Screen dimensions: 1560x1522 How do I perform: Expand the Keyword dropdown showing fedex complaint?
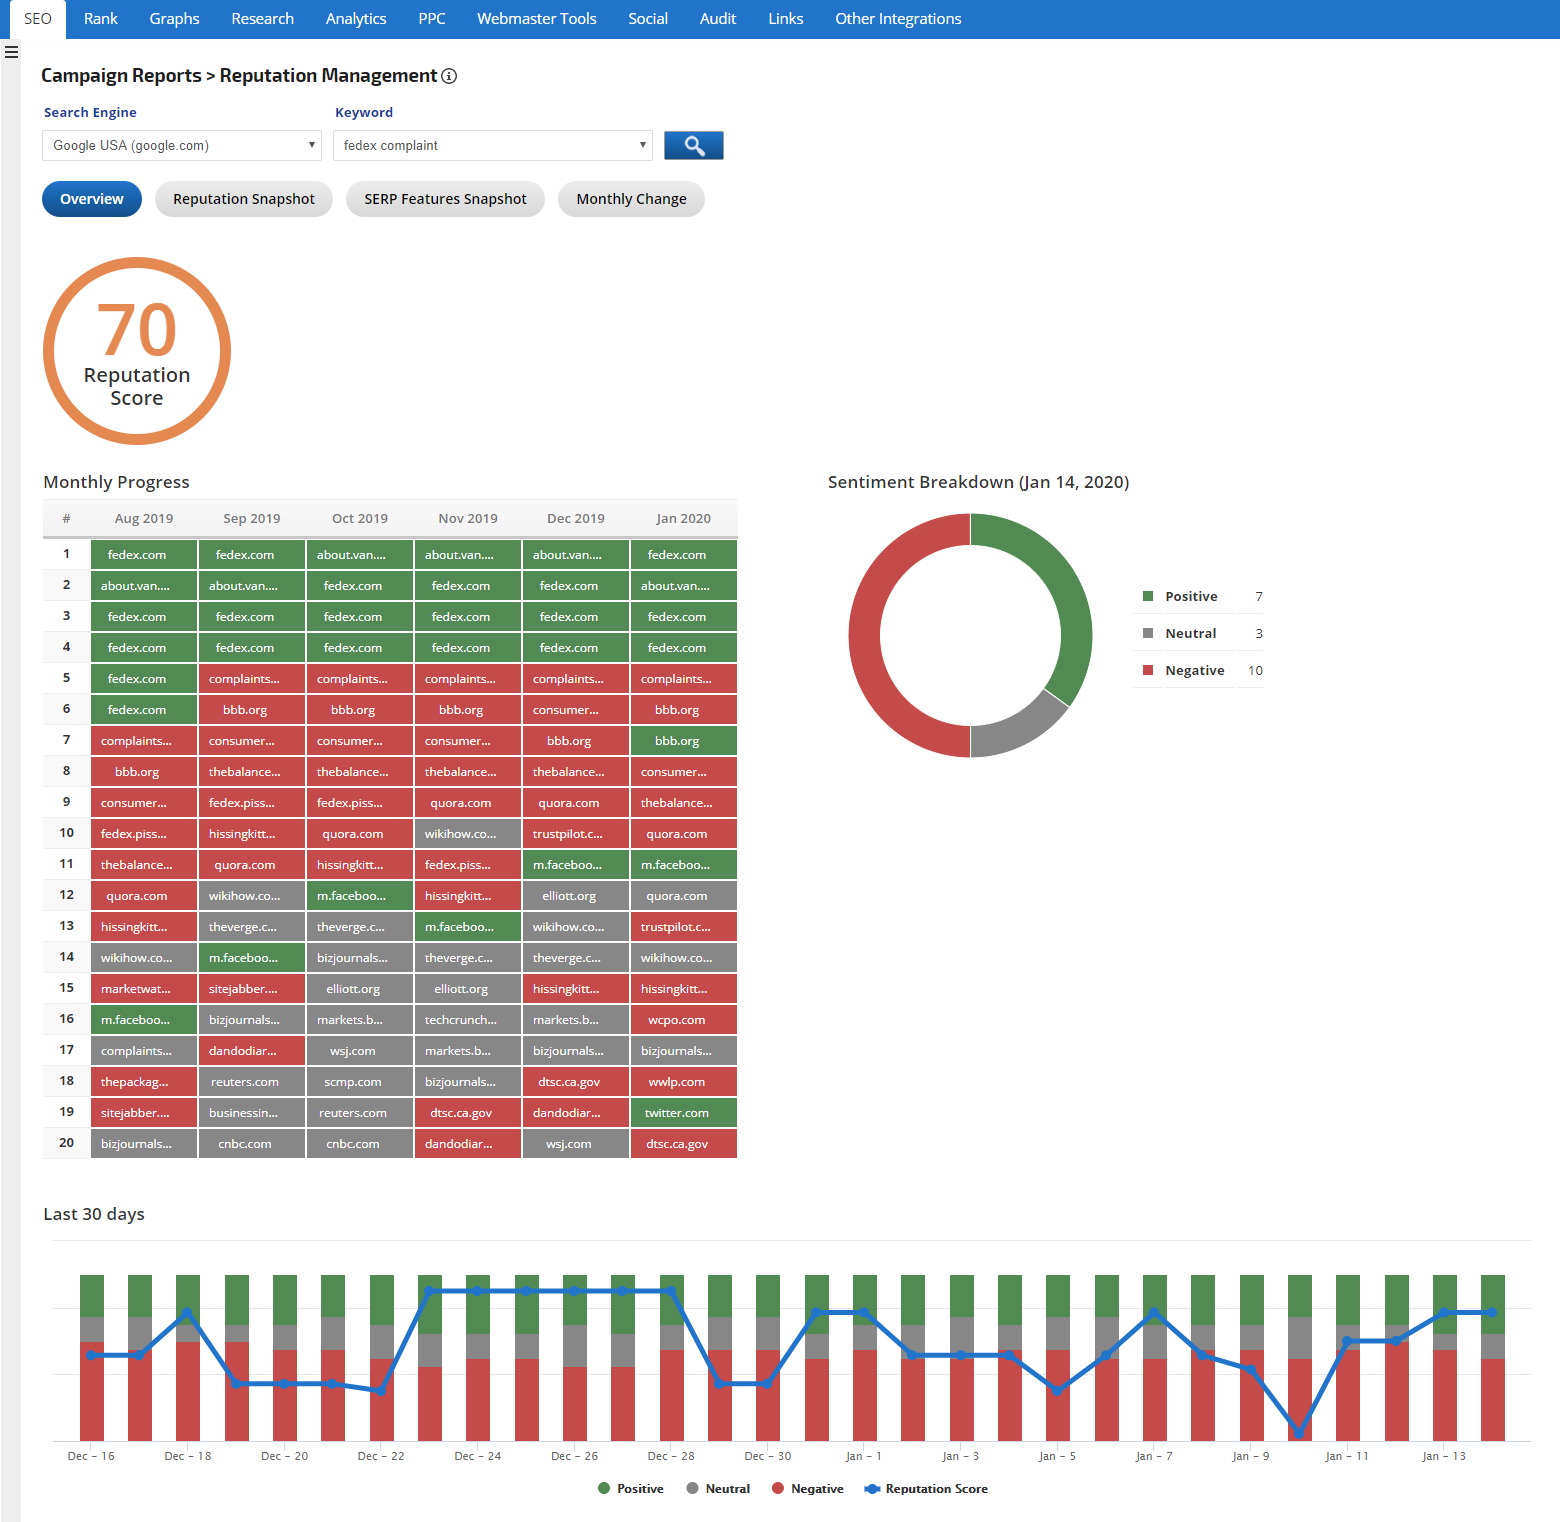492,145
